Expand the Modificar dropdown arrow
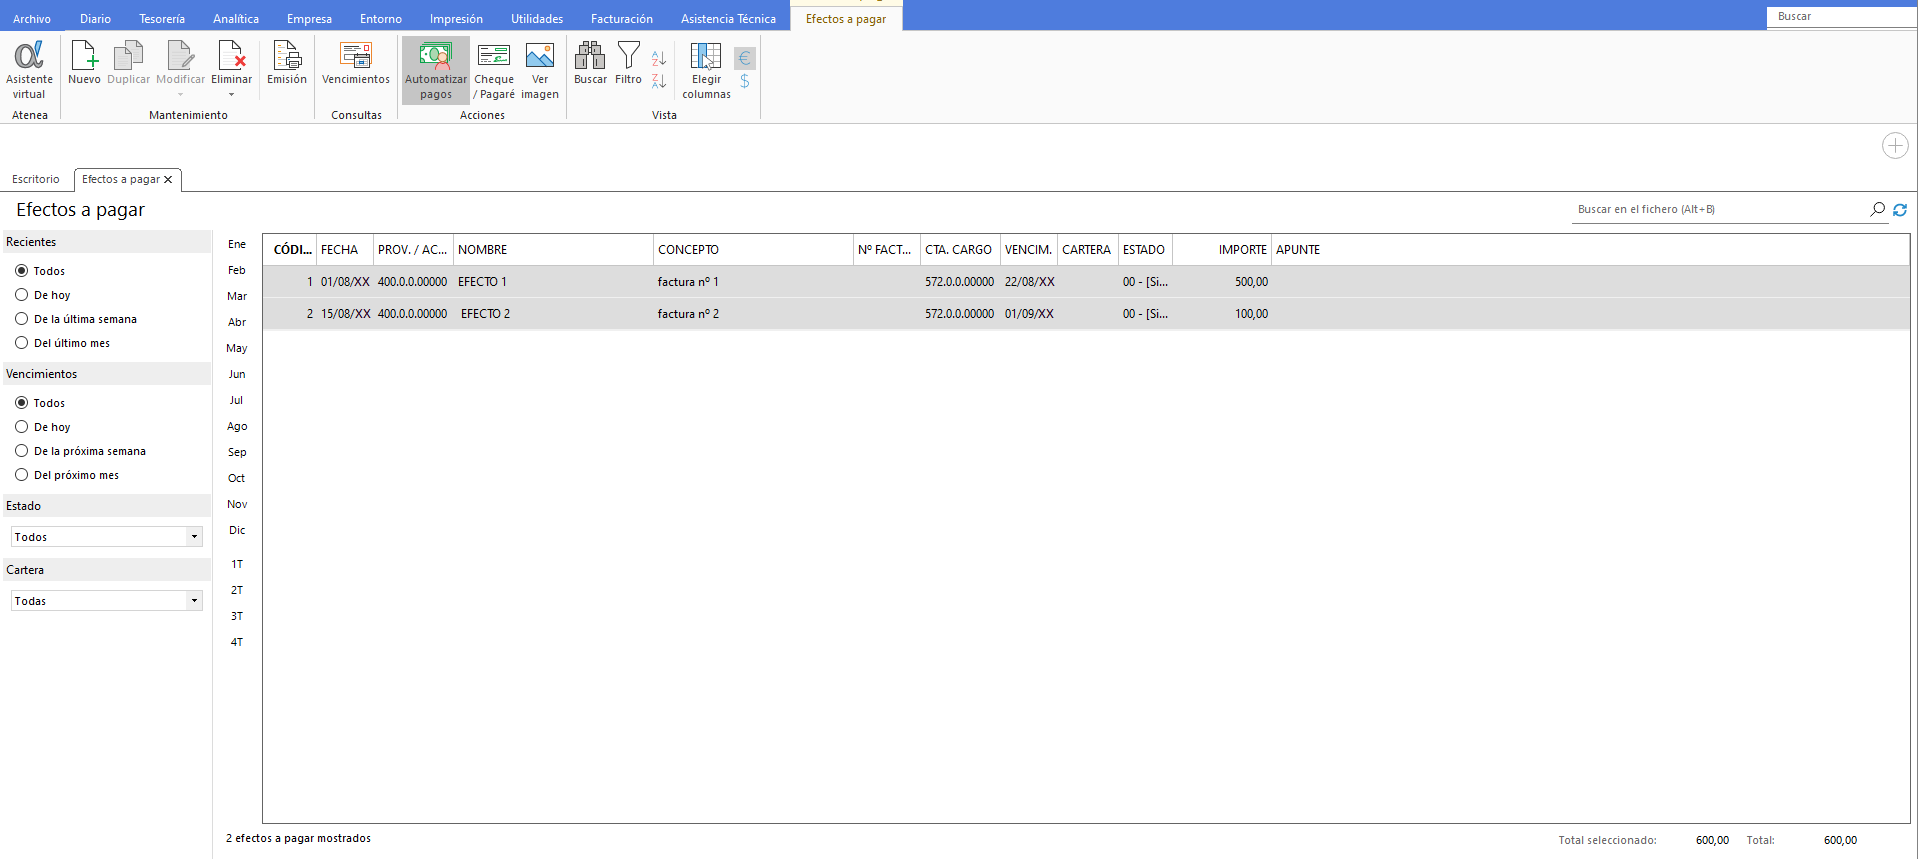This screenshot has width=1918, height=859. tap(180, 95)
